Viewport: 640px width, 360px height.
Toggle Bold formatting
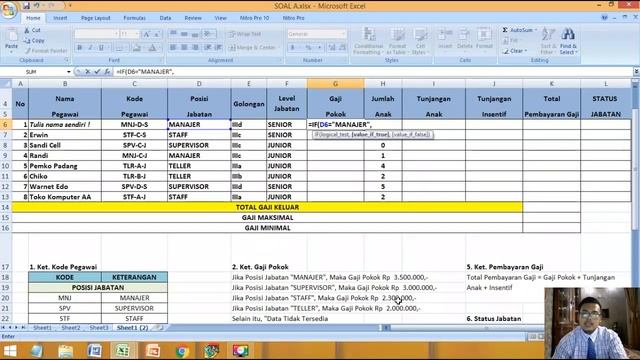pos(80,48)
